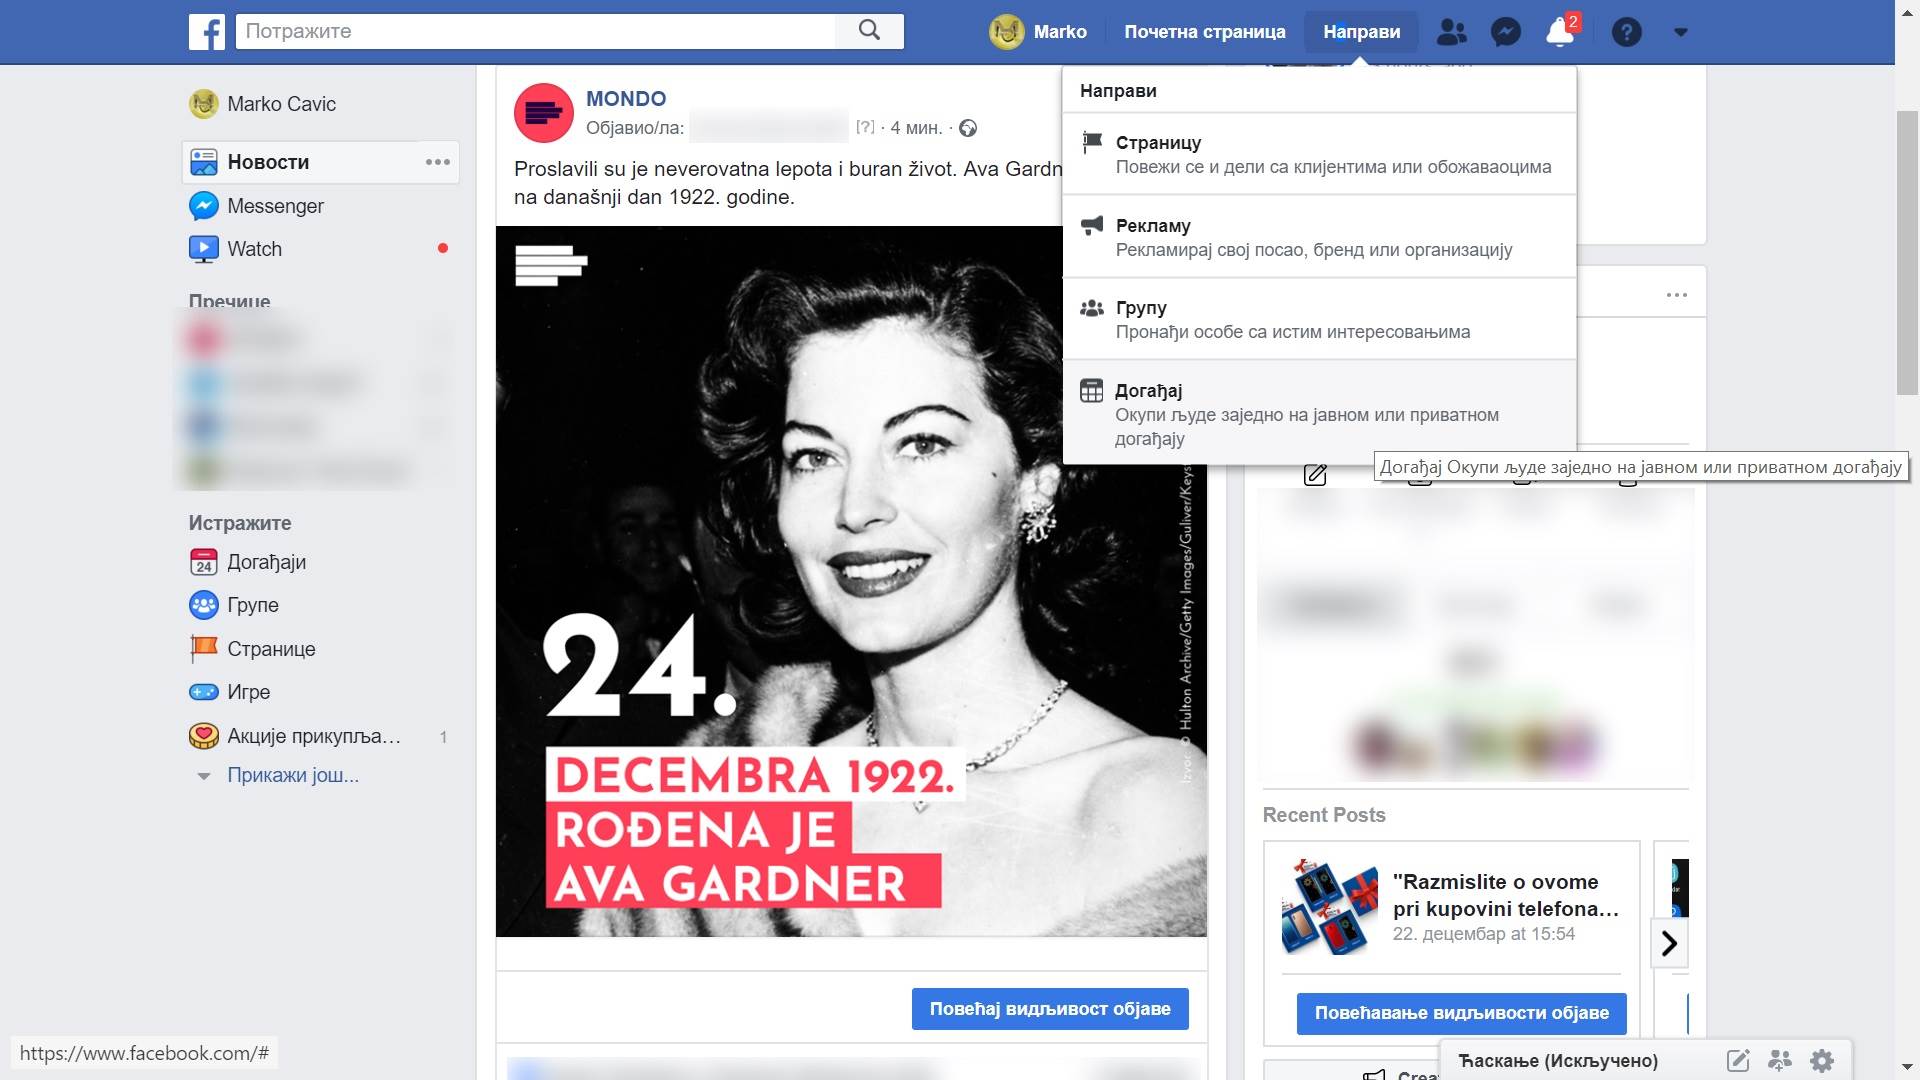Click new message compose icon in chat bar
Image resolution: width=1920 pixels, height=1080 pixels.
point(1738,1061)
